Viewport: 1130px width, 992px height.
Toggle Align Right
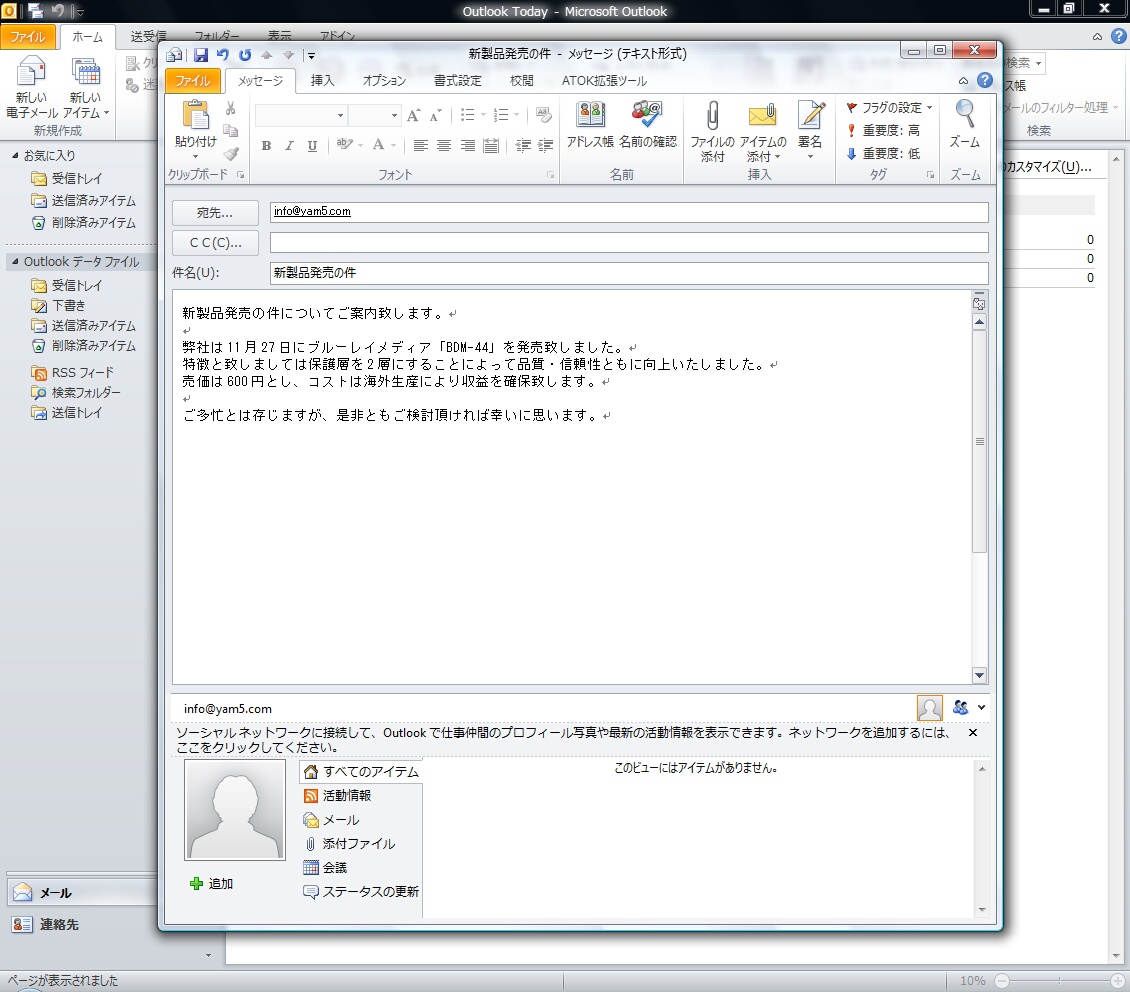(468, 146)
